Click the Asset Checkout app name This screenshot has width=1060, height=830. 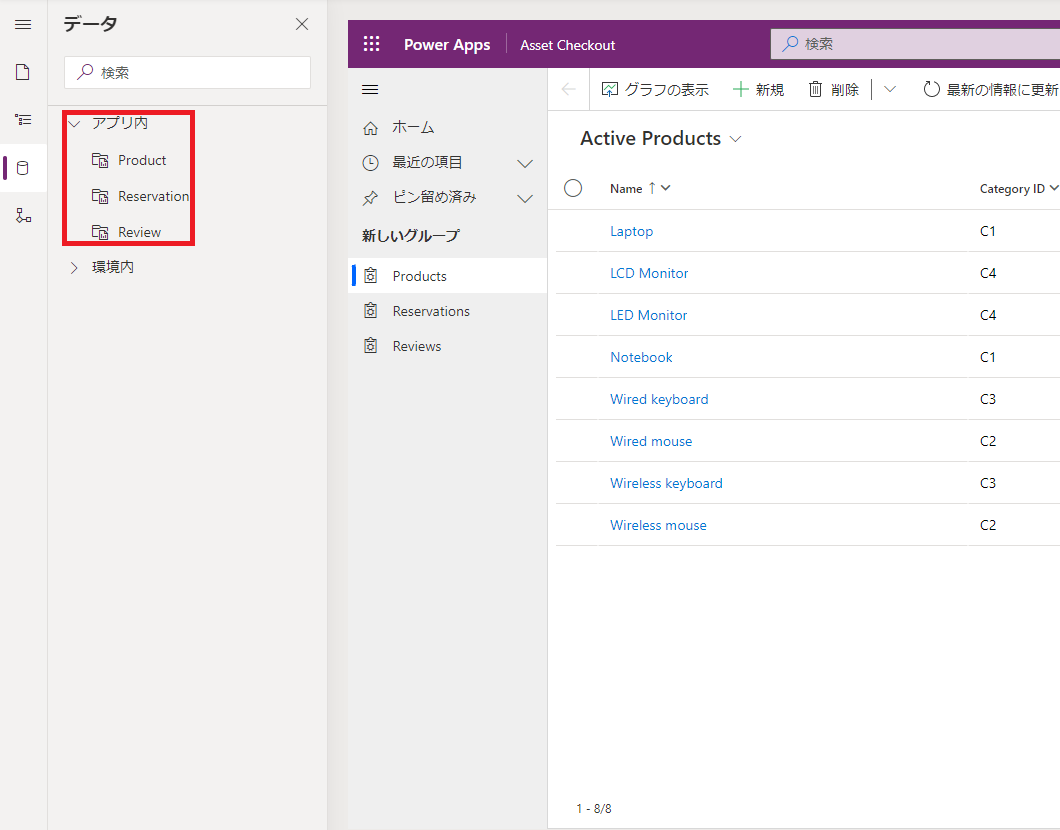[x=567, y=45]
